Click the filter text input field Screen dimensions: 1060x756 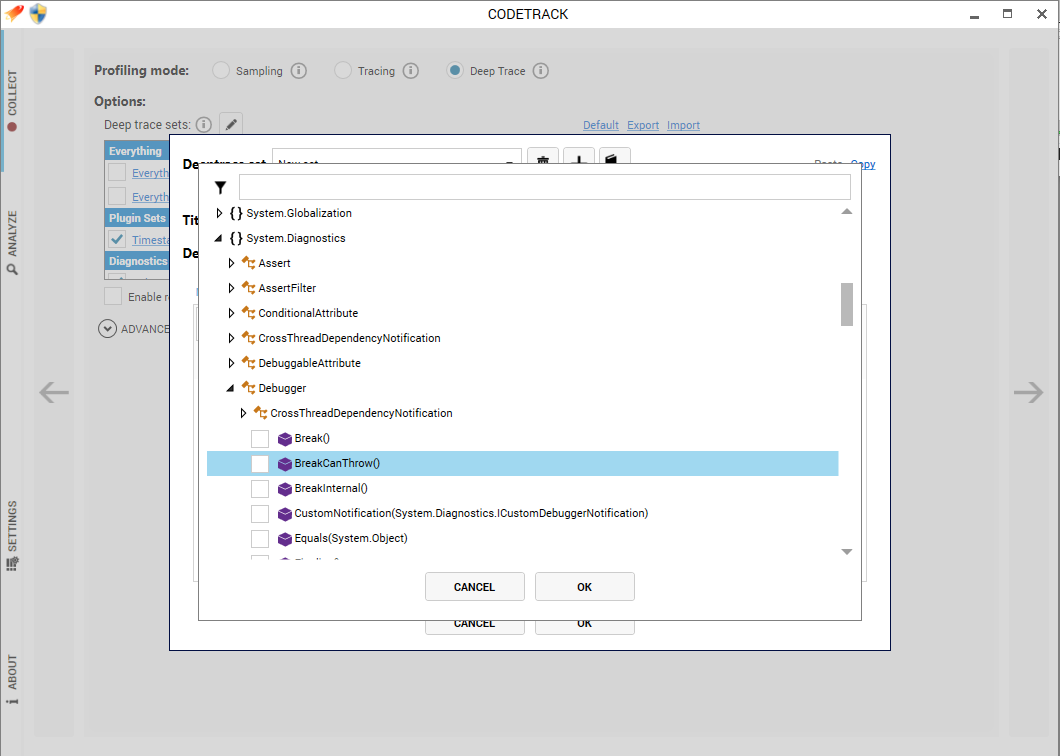pyautogui.click(x=545, y=187)
